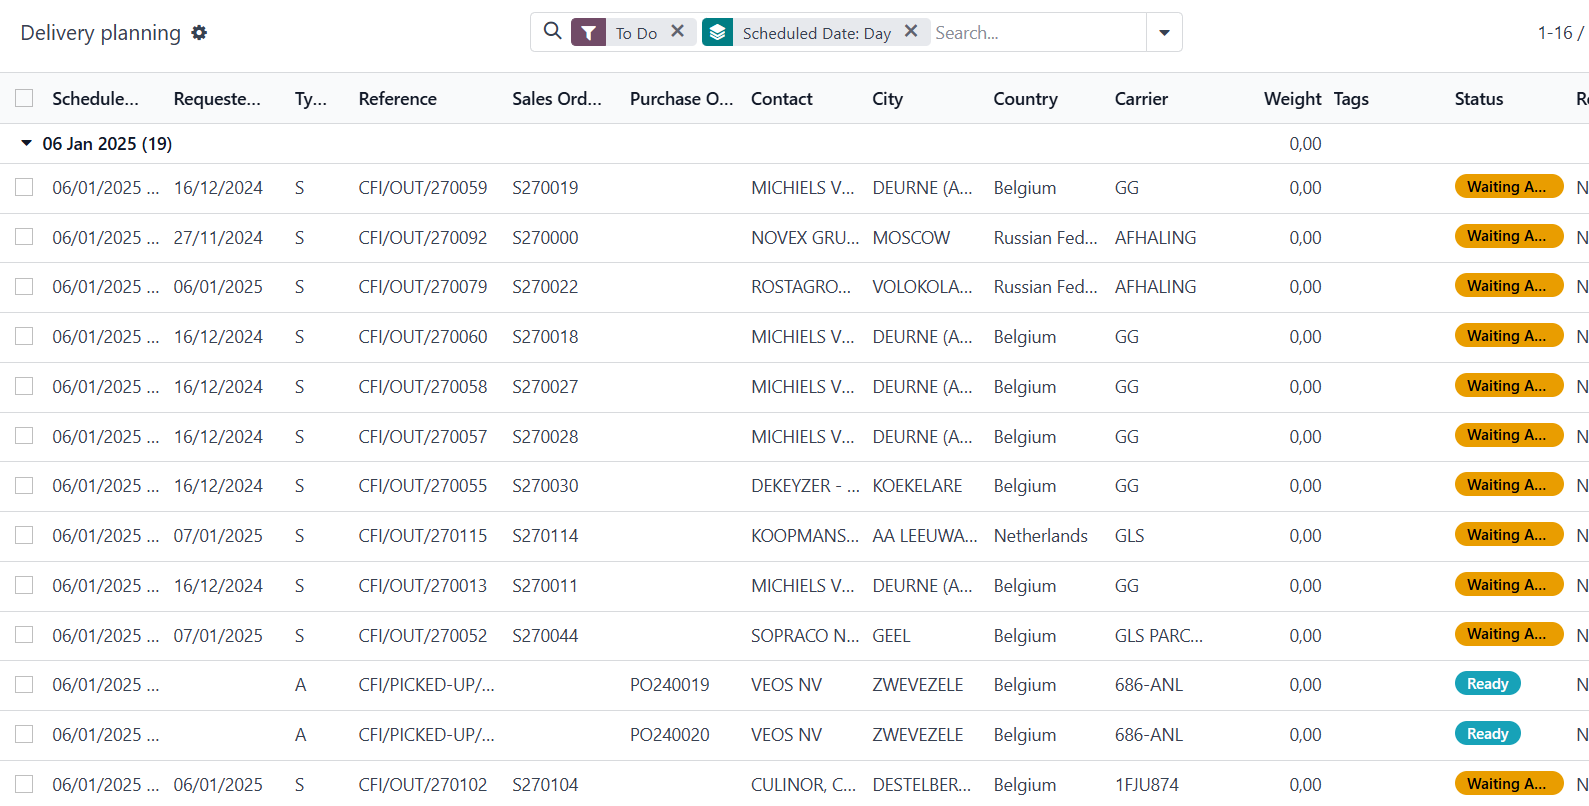1589x806 pixels.
Task: Tick checkbox for the PO240019 row
Action: click(x=24, y=685)
